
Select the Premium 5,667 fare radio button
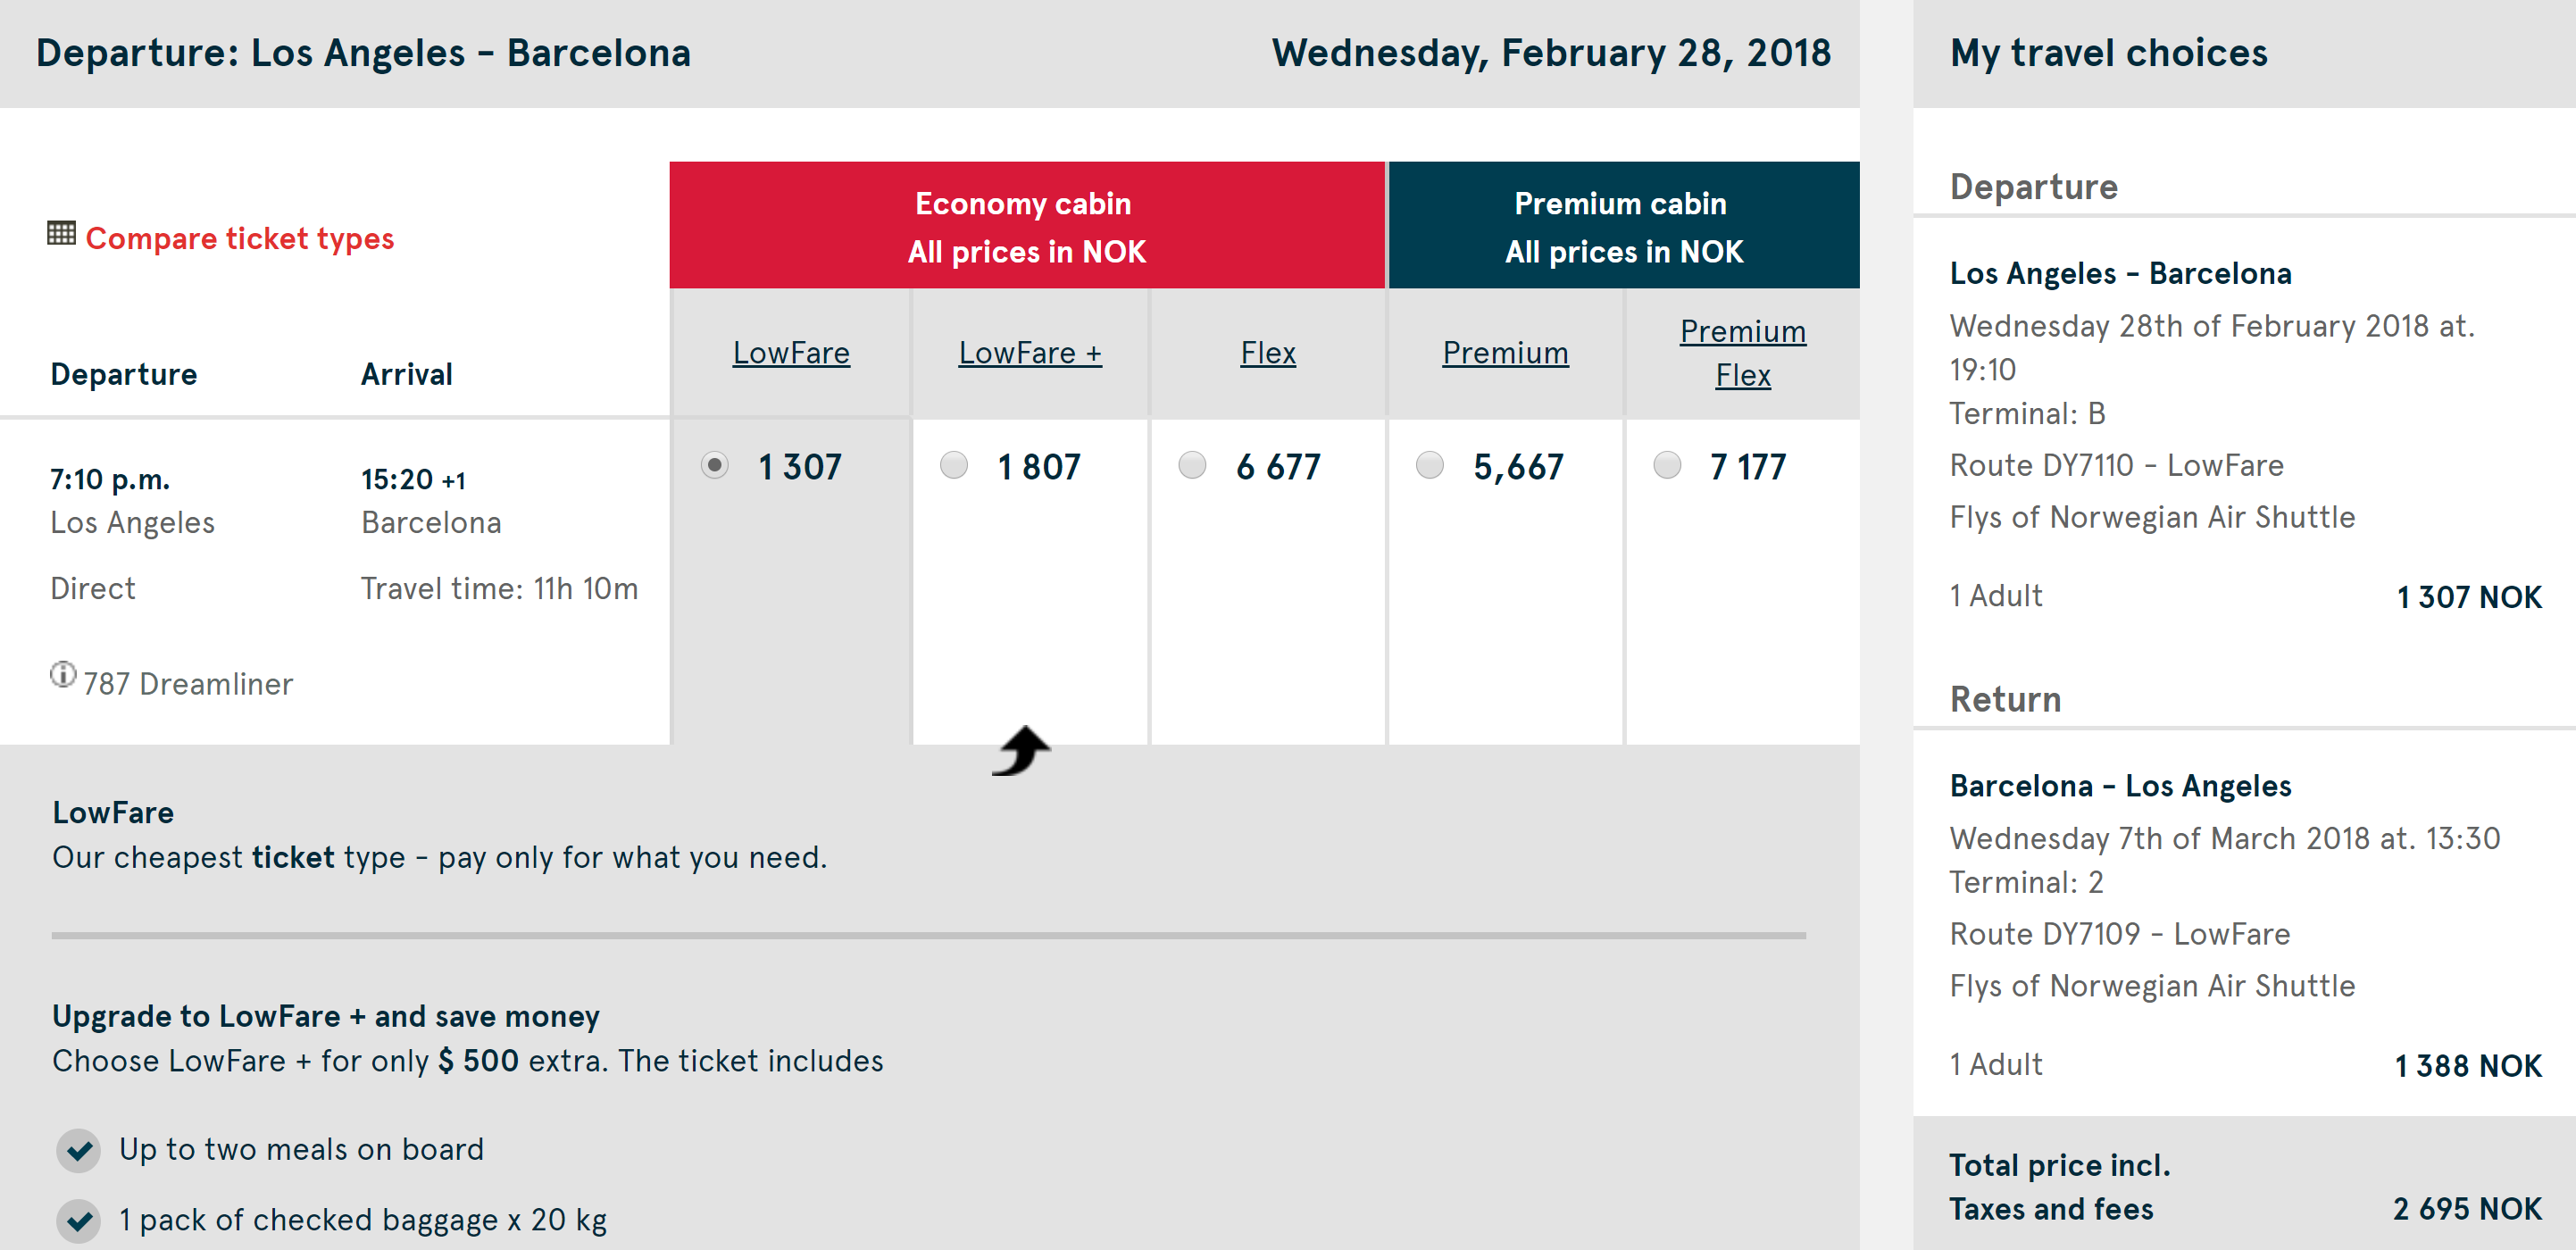click(1430, 466)
